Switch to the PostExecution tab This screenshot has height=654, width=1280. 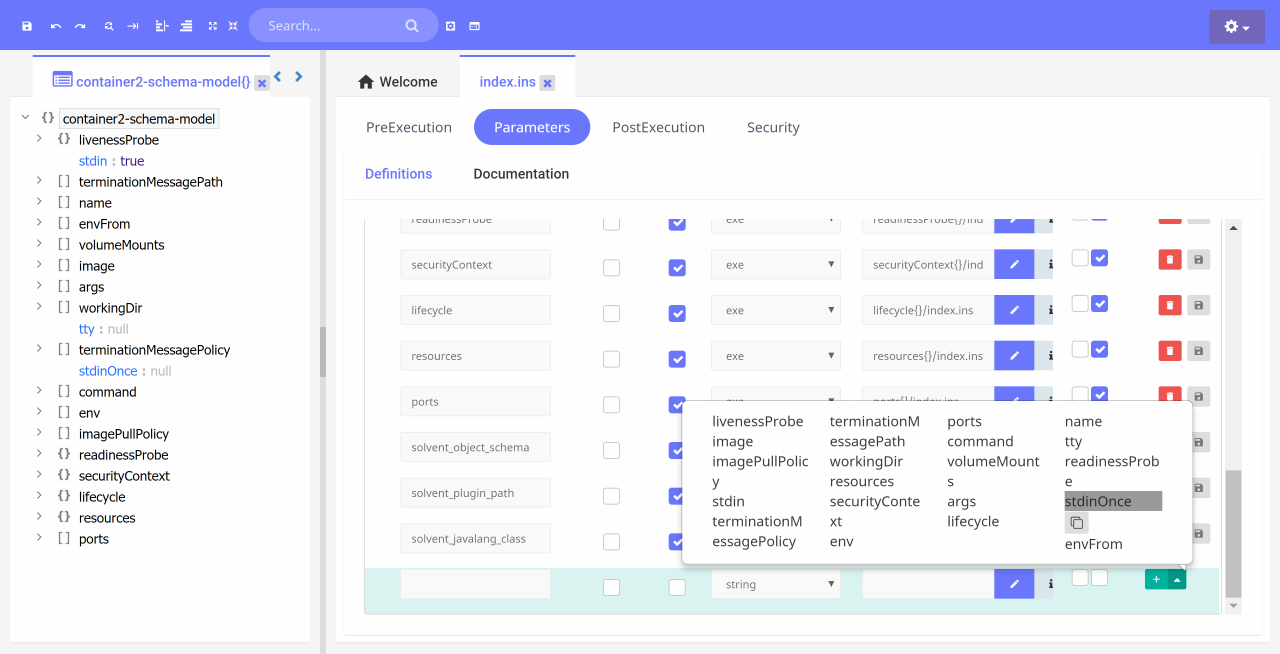(x=658, y=128)
